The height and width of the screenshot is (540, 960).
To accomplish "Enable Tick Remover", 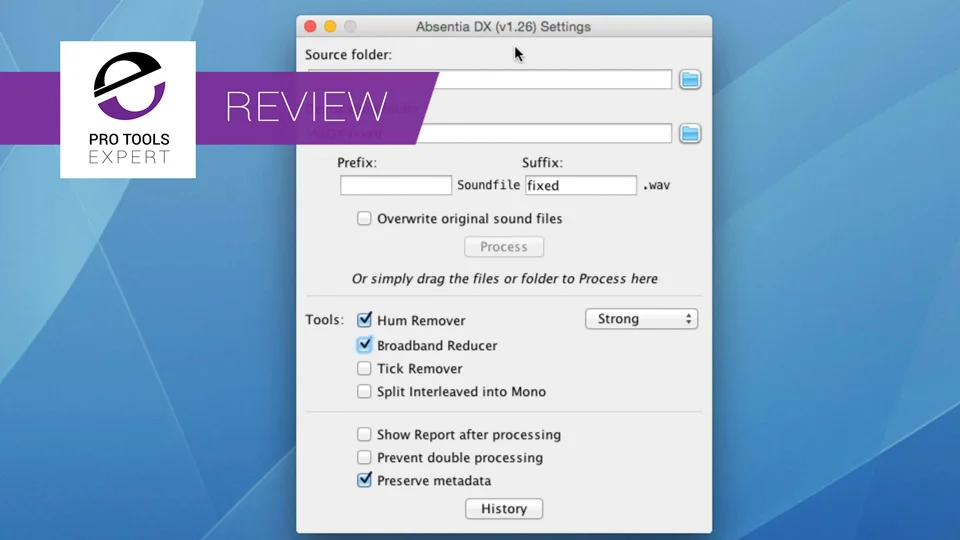I will coord(364,369).
